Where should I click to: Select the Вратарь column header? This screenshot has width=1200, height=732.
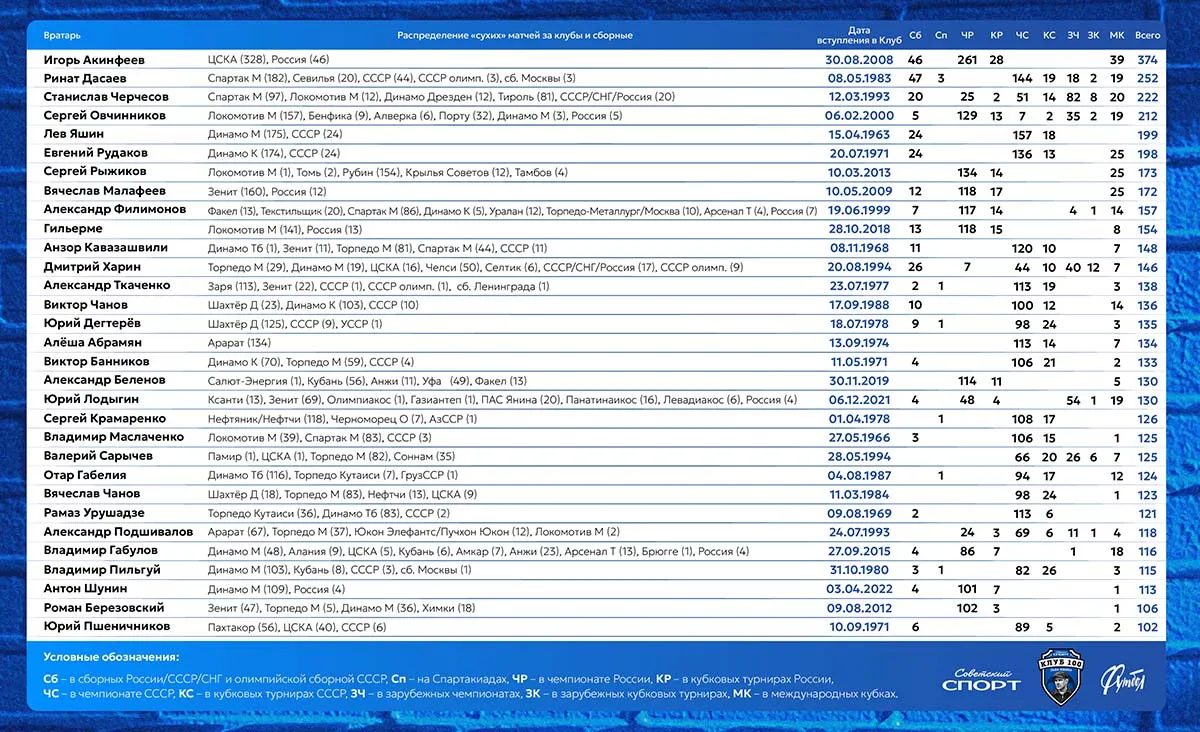coord(62,36)
